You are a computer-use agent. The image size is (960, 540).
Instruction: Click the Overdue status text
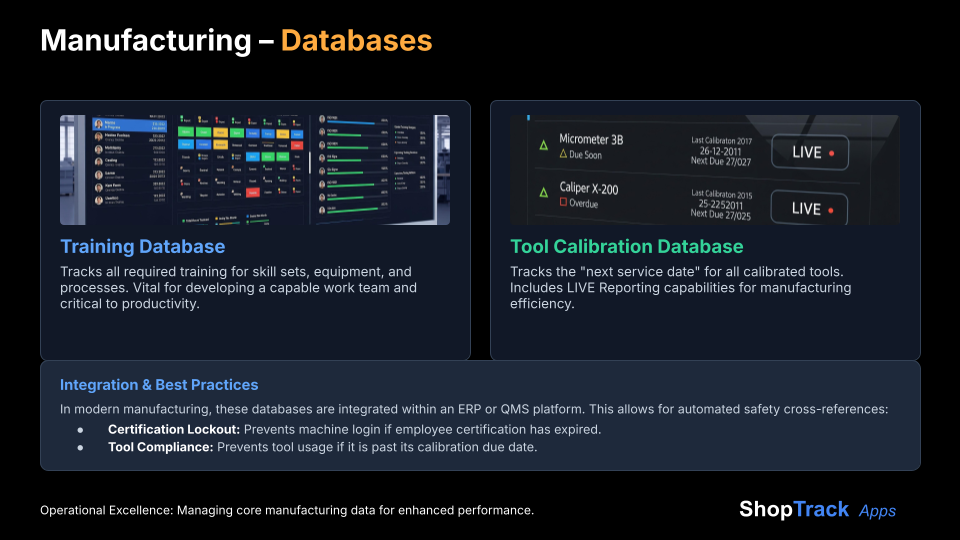point(583,203)
